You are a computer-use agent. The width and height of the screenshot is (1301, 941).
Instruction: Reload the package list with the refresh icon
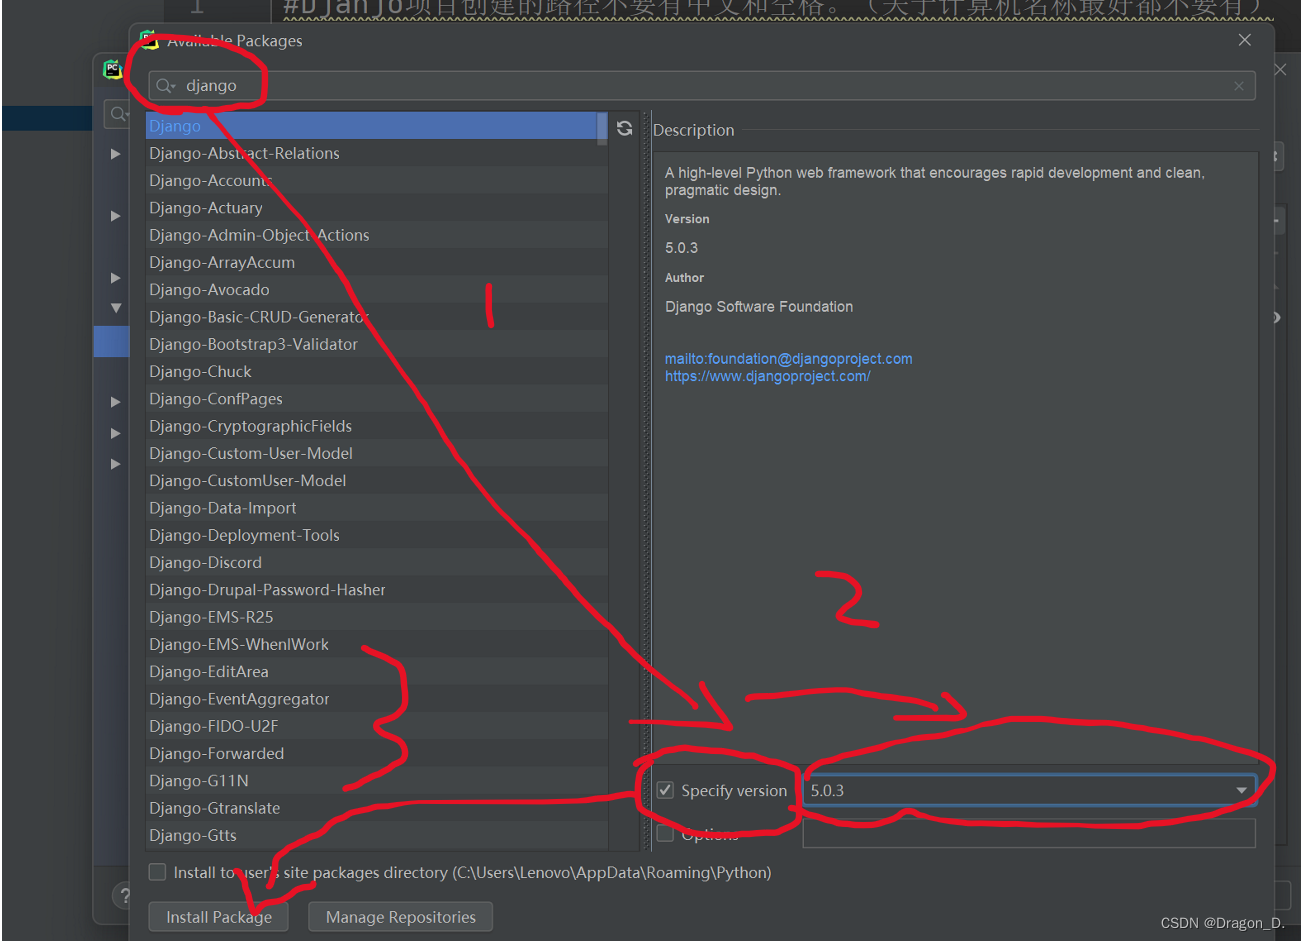[625, 128]
